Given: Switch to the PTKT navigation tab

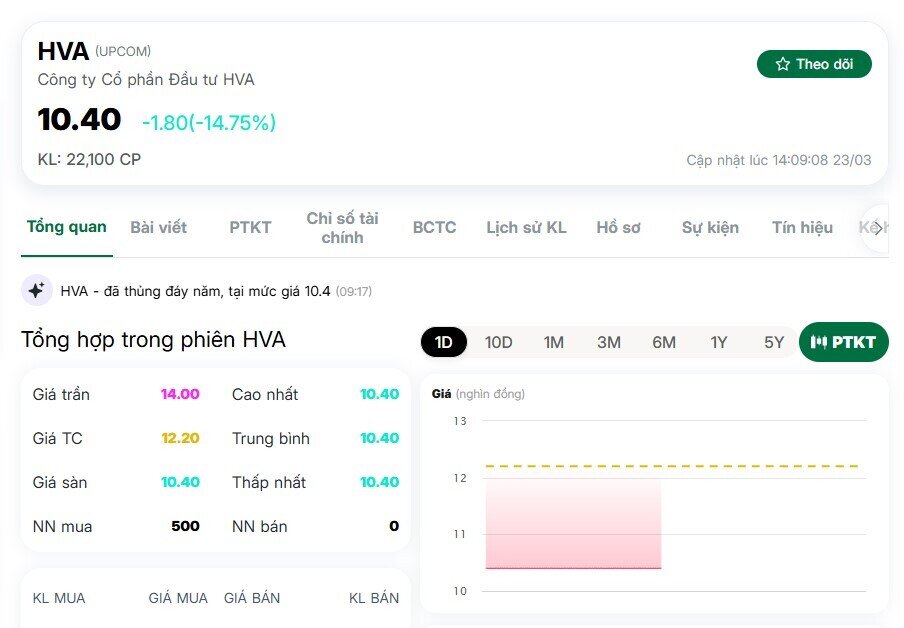Looking at the screenshot, I should [x=249, y=227].
